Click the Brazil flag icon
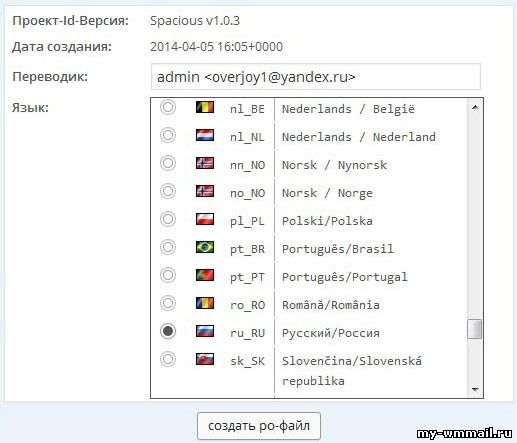The image size is (517, 443). tap(205, 247)
